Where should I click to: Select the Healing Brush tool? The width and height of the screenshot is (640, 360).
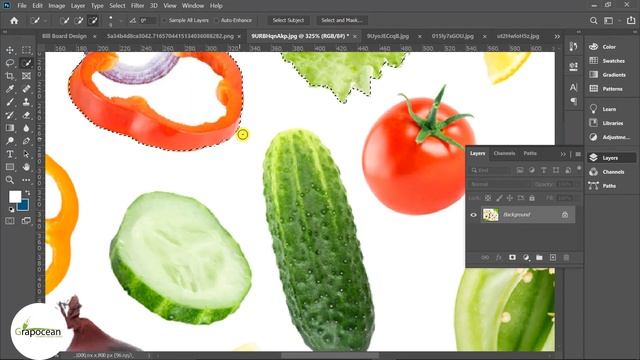[x=26, y=89]
